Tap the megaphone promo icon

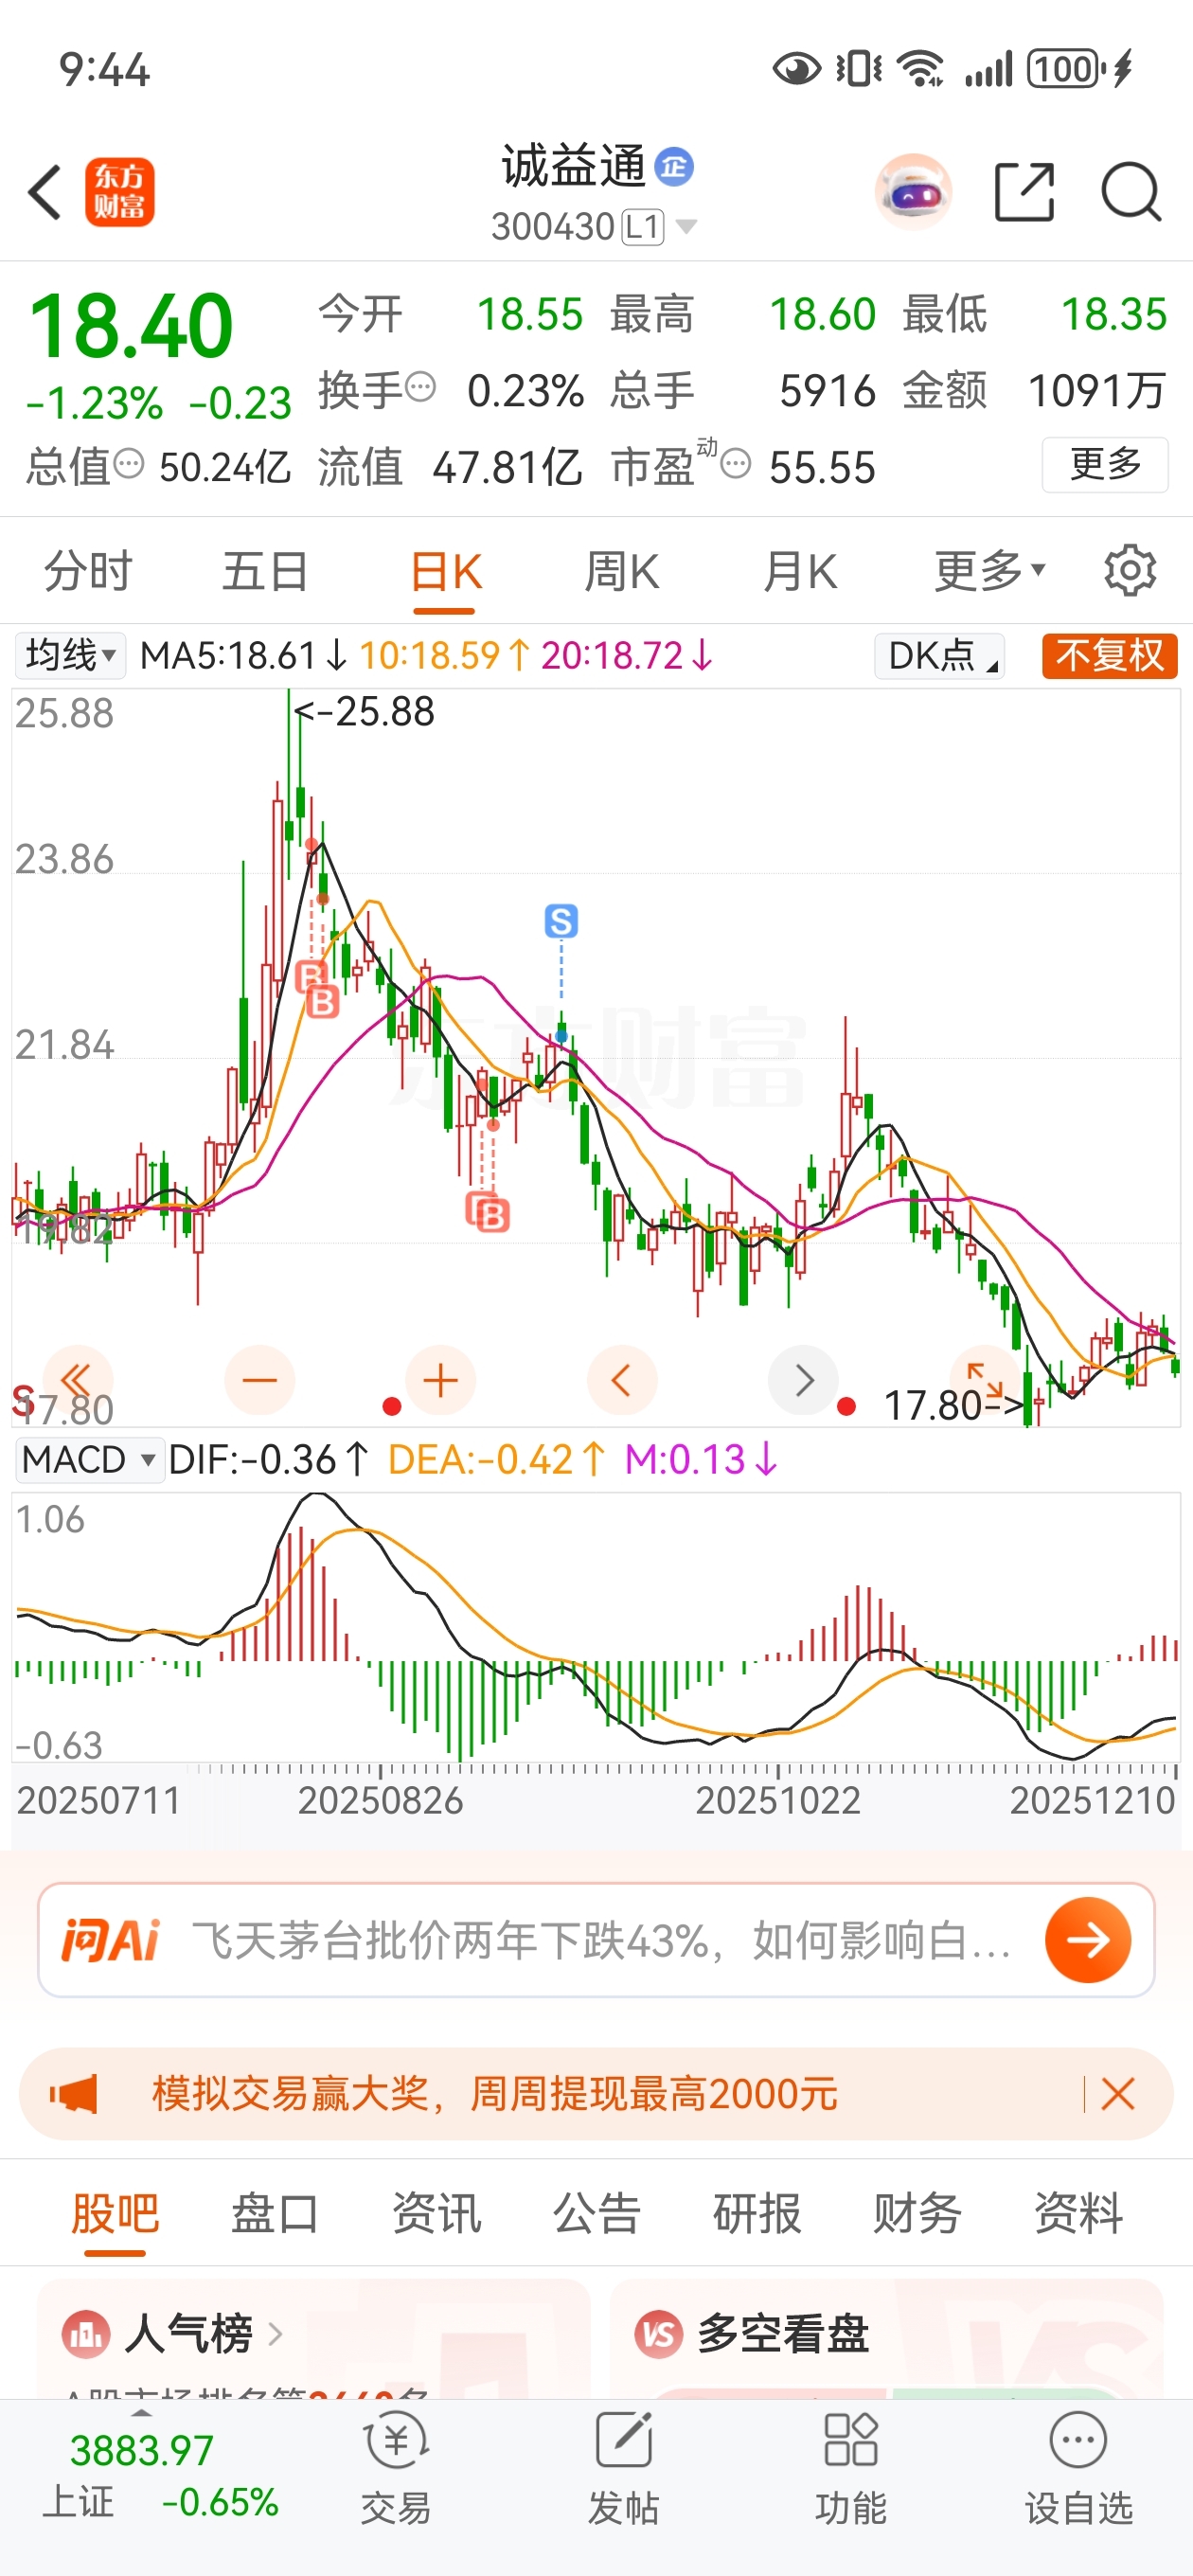tap(74, 2093)
